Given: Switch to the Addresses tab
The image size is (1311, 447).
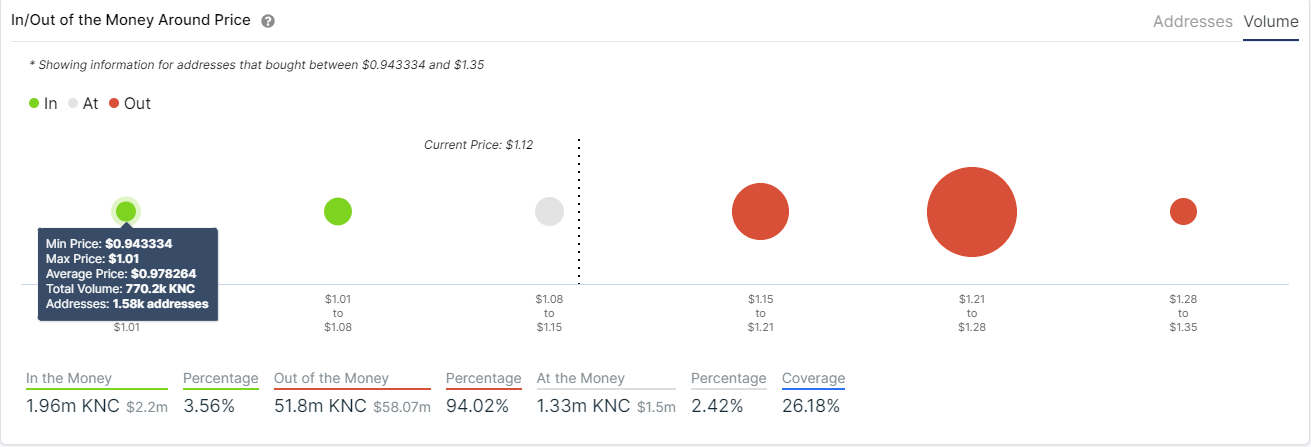Looking at the screenshot, I should point(1192,21).
